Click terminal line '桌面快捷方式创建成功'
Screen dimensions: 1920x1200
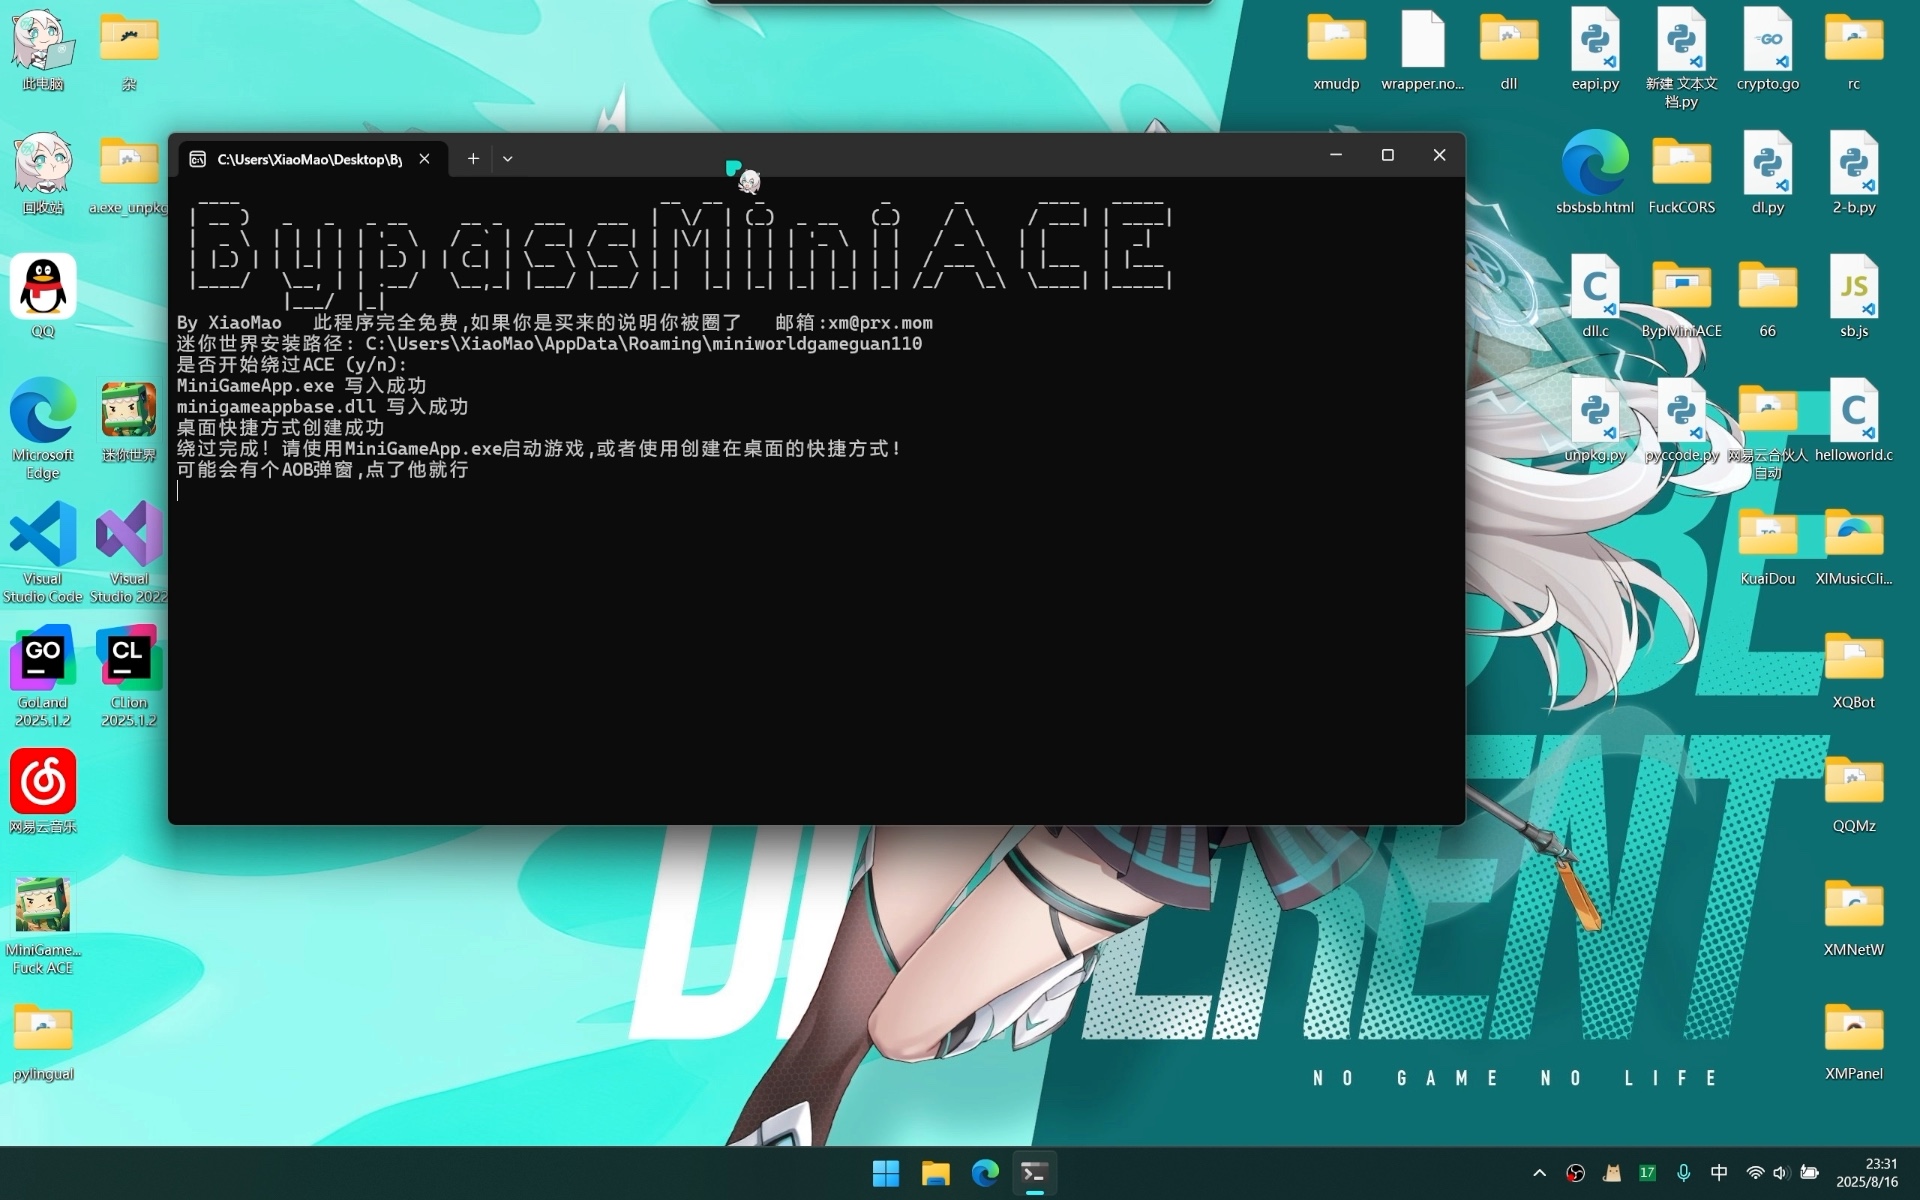[280, 428]
